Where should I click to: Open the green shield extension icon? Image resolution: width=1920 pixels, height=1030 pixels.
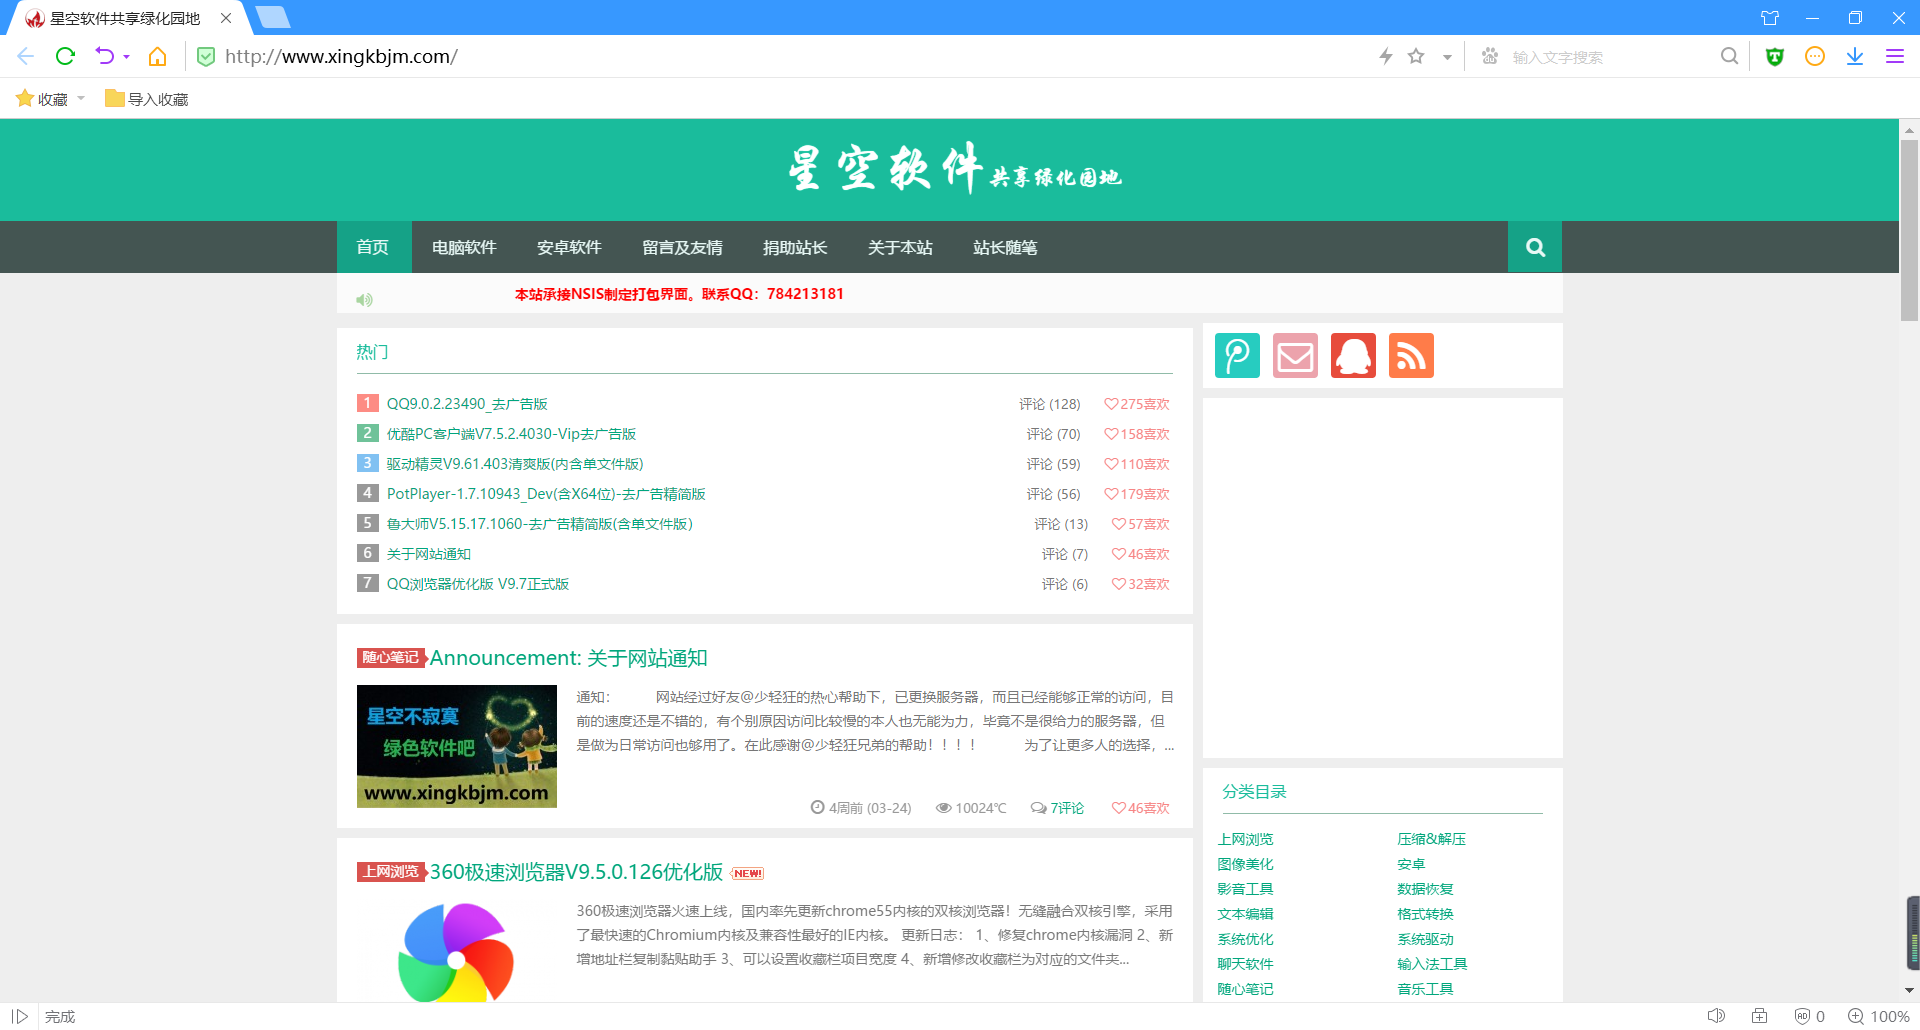[x=1775, y=56]
